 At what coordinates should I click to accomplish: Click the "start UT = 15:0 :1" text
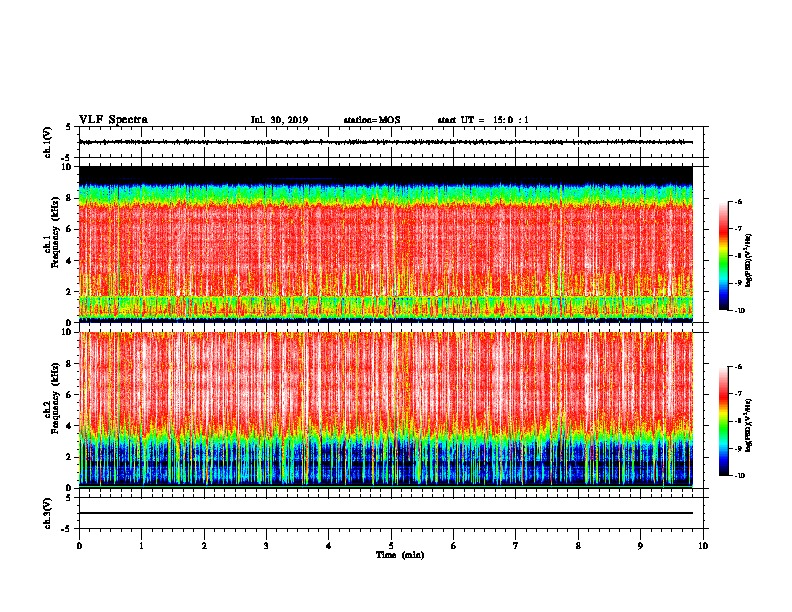tap(483, 120)
